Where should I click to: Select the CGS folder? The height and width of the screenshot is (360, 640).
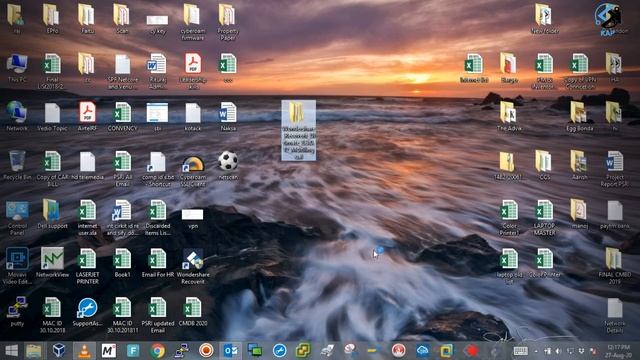(544, 166)
